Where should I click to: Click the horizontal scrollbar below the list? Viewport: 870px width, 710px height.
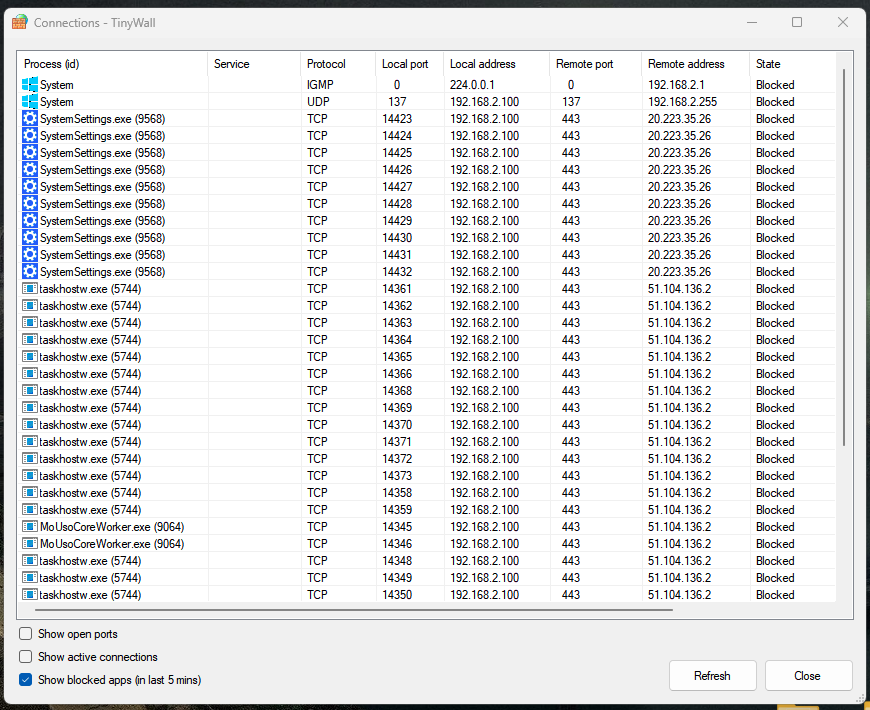[353, 610]
